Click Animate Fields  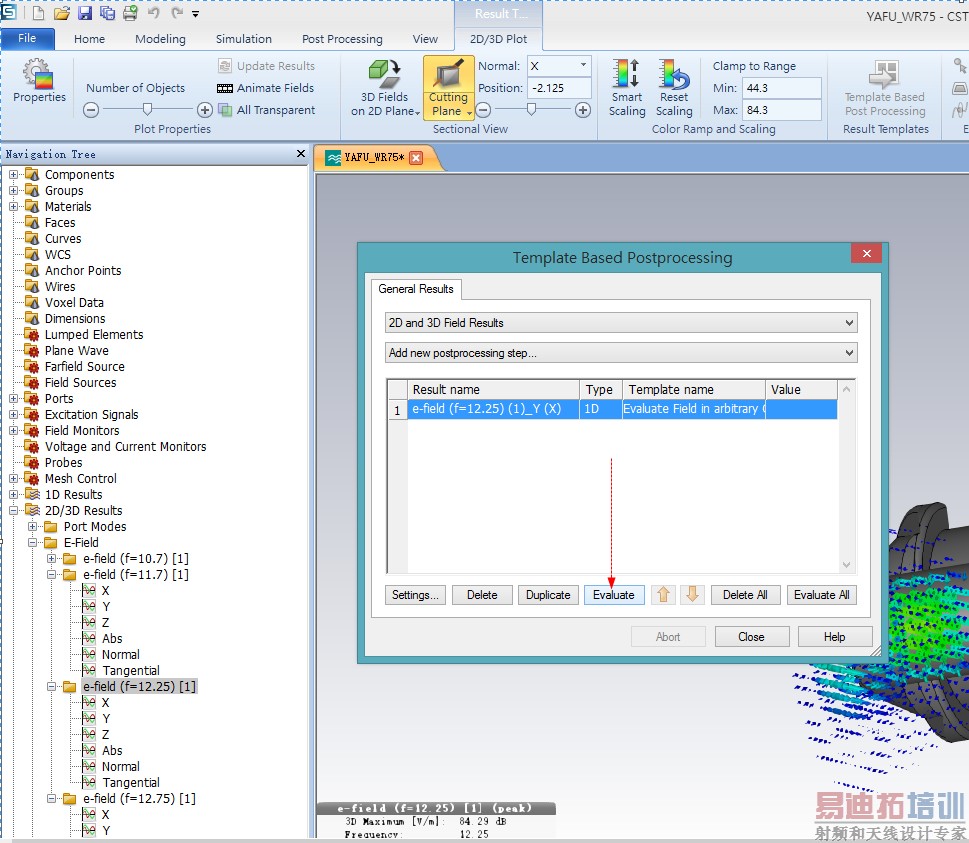pos(266,88)
